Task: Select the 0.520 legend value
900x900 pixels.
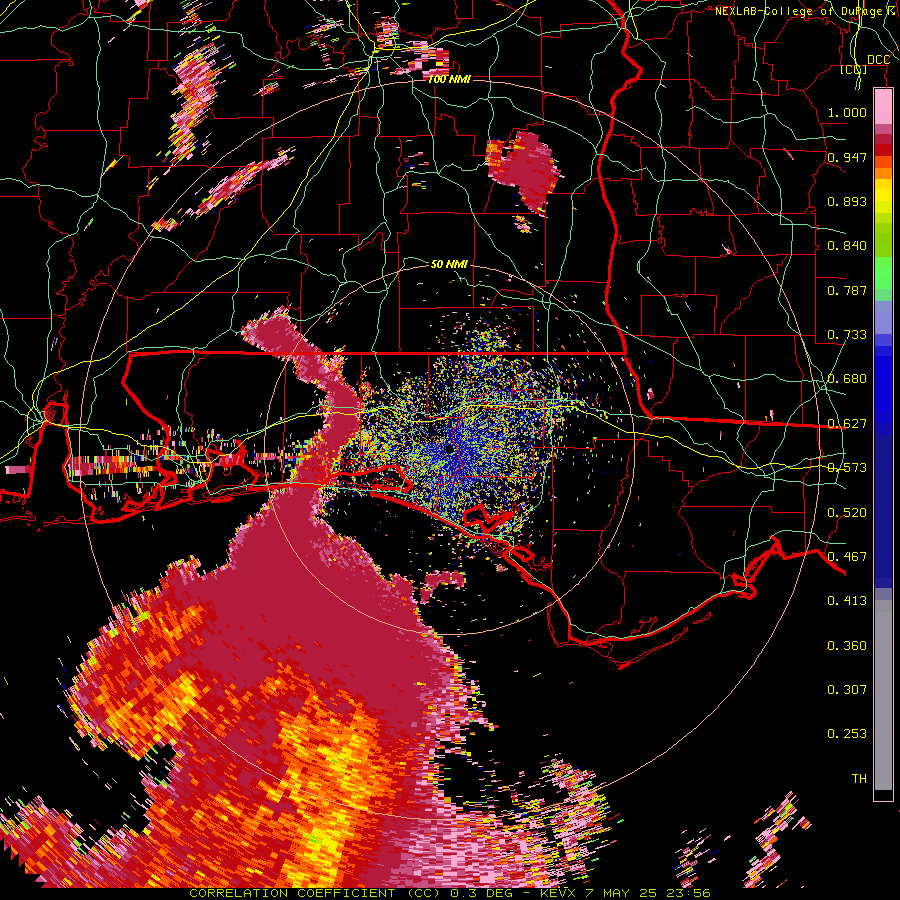Action: pos(847,513)
